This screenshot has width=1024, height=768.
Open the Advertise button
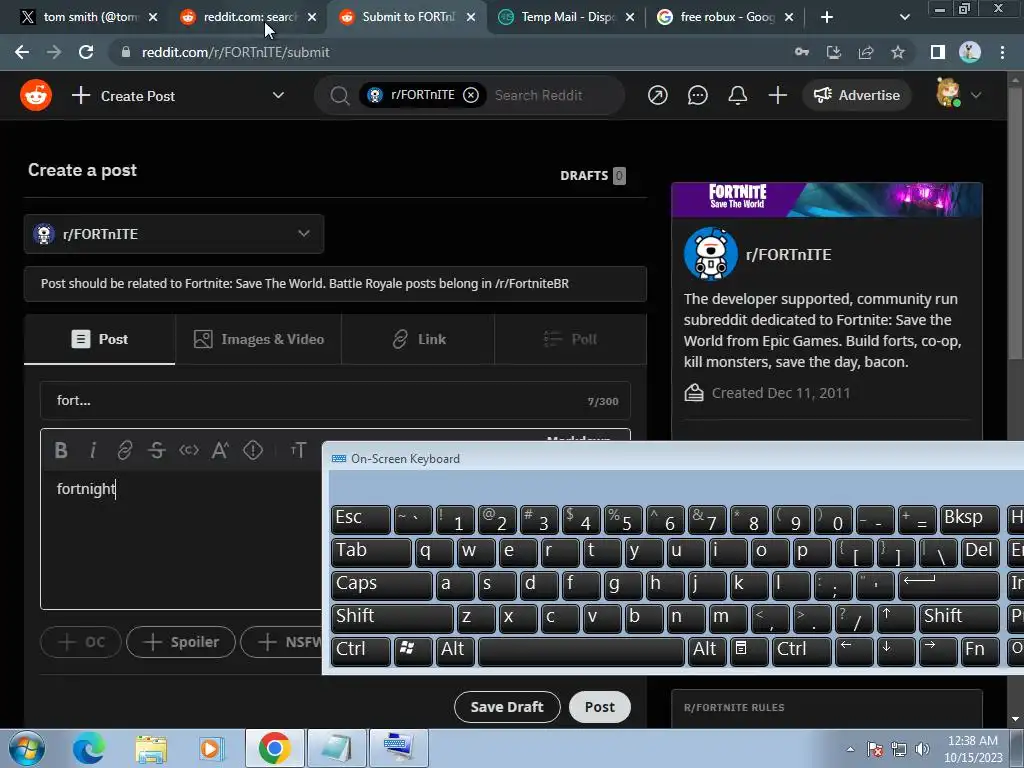click(857, 95)
